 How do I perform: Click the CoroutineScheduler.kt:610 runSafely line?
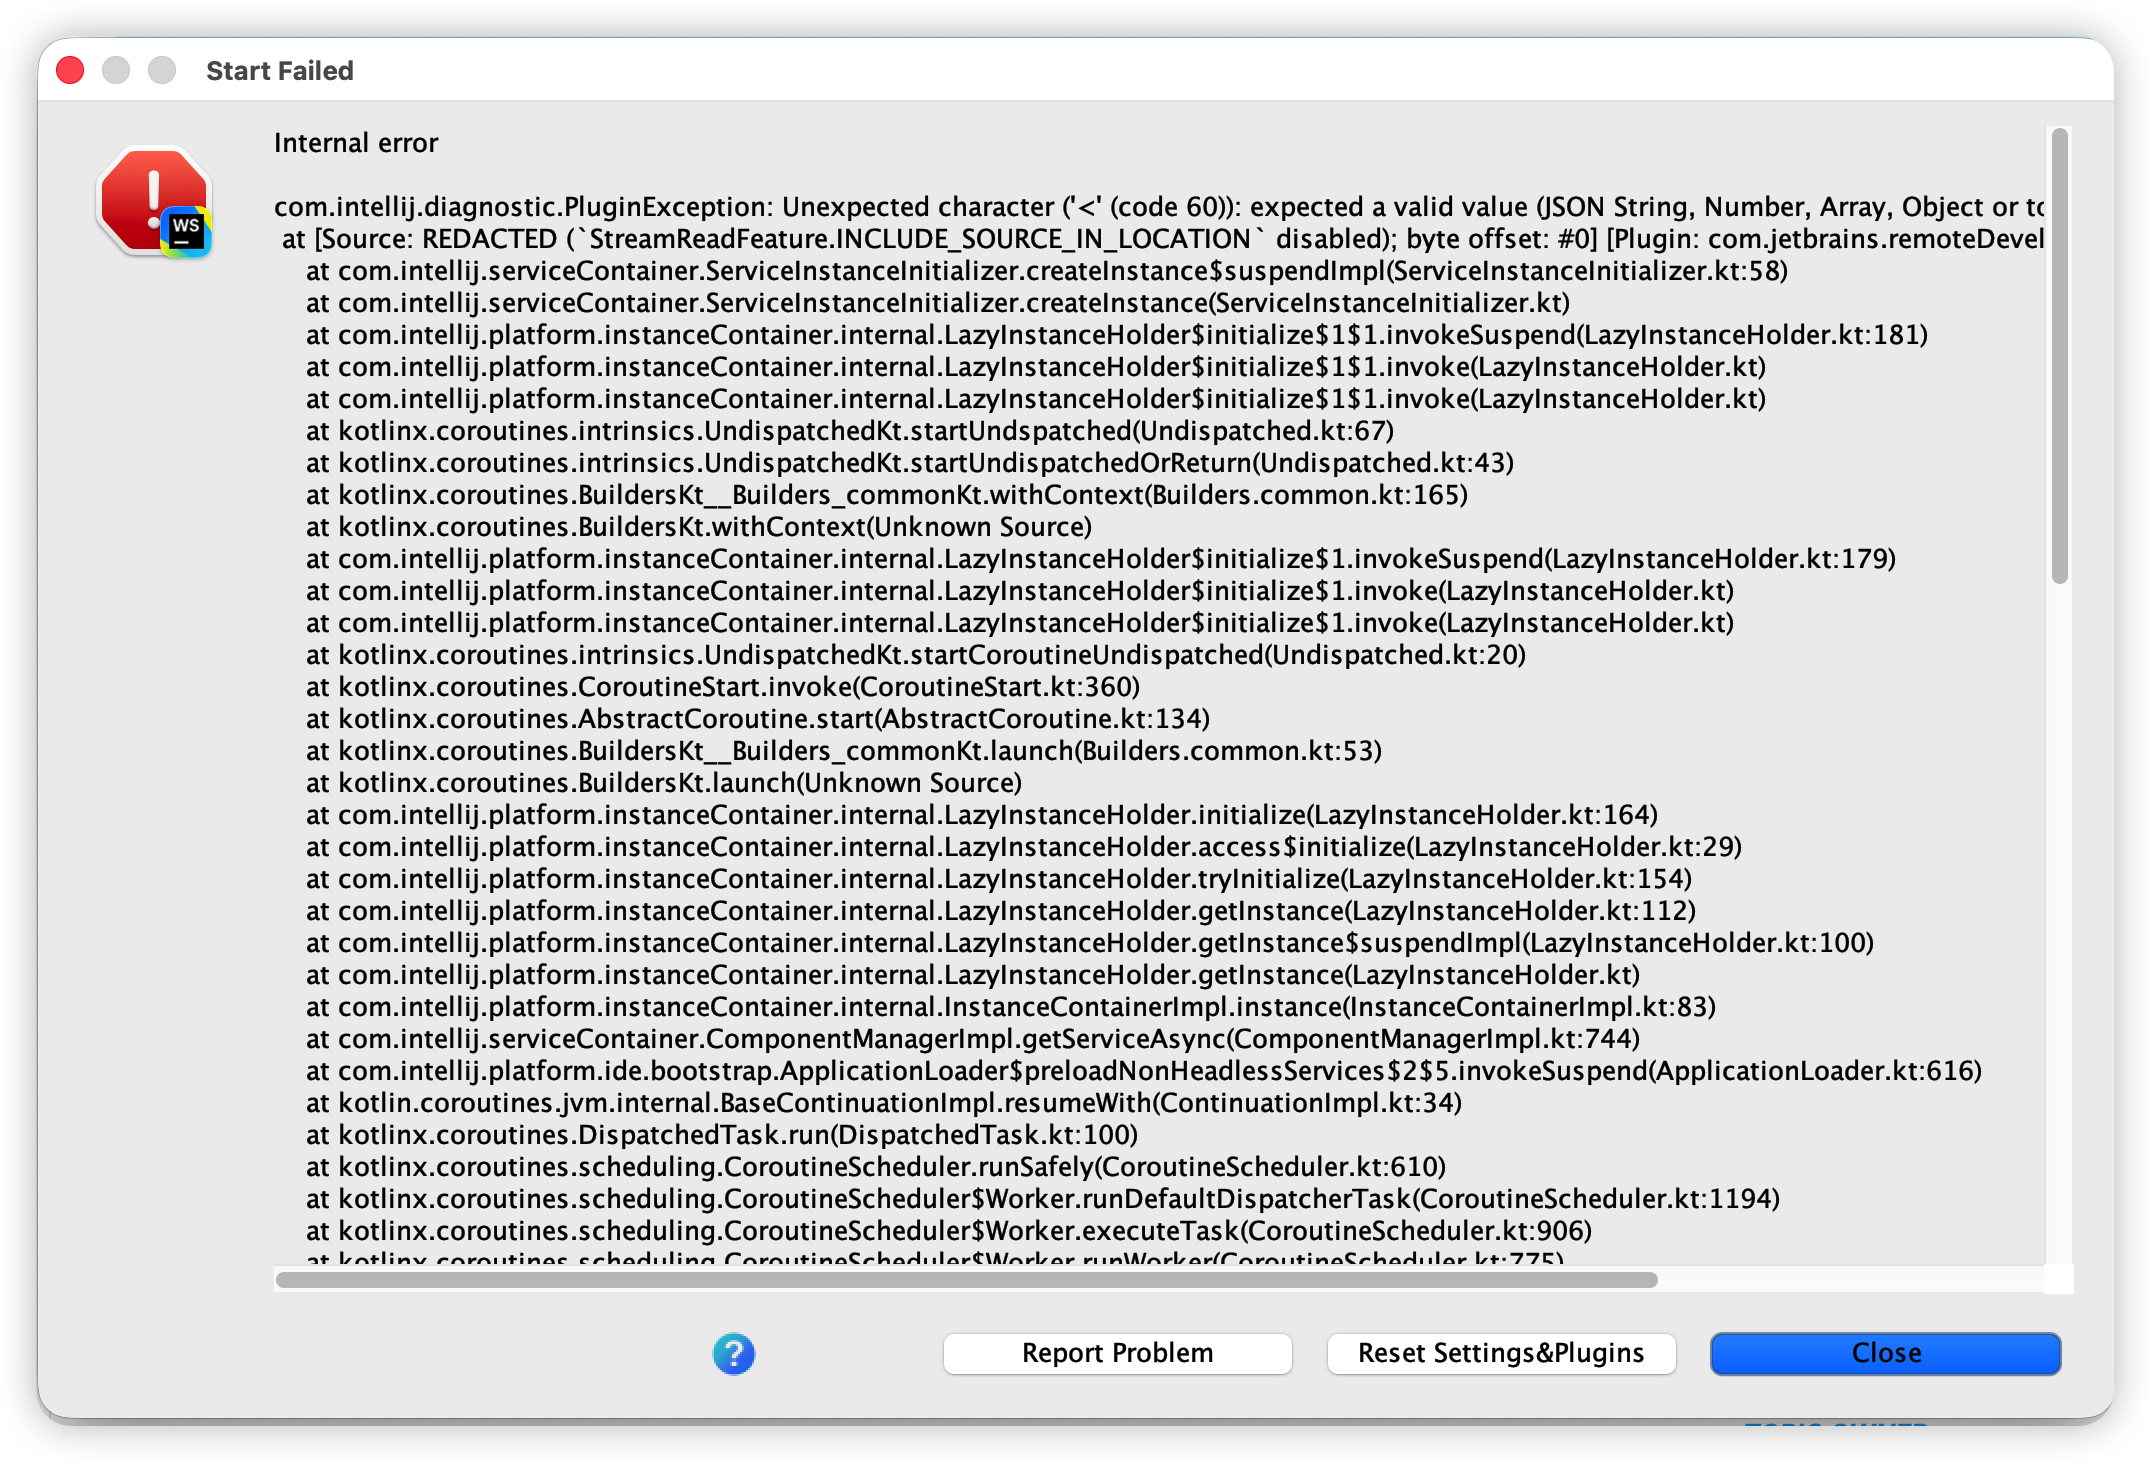(876, 1167)
